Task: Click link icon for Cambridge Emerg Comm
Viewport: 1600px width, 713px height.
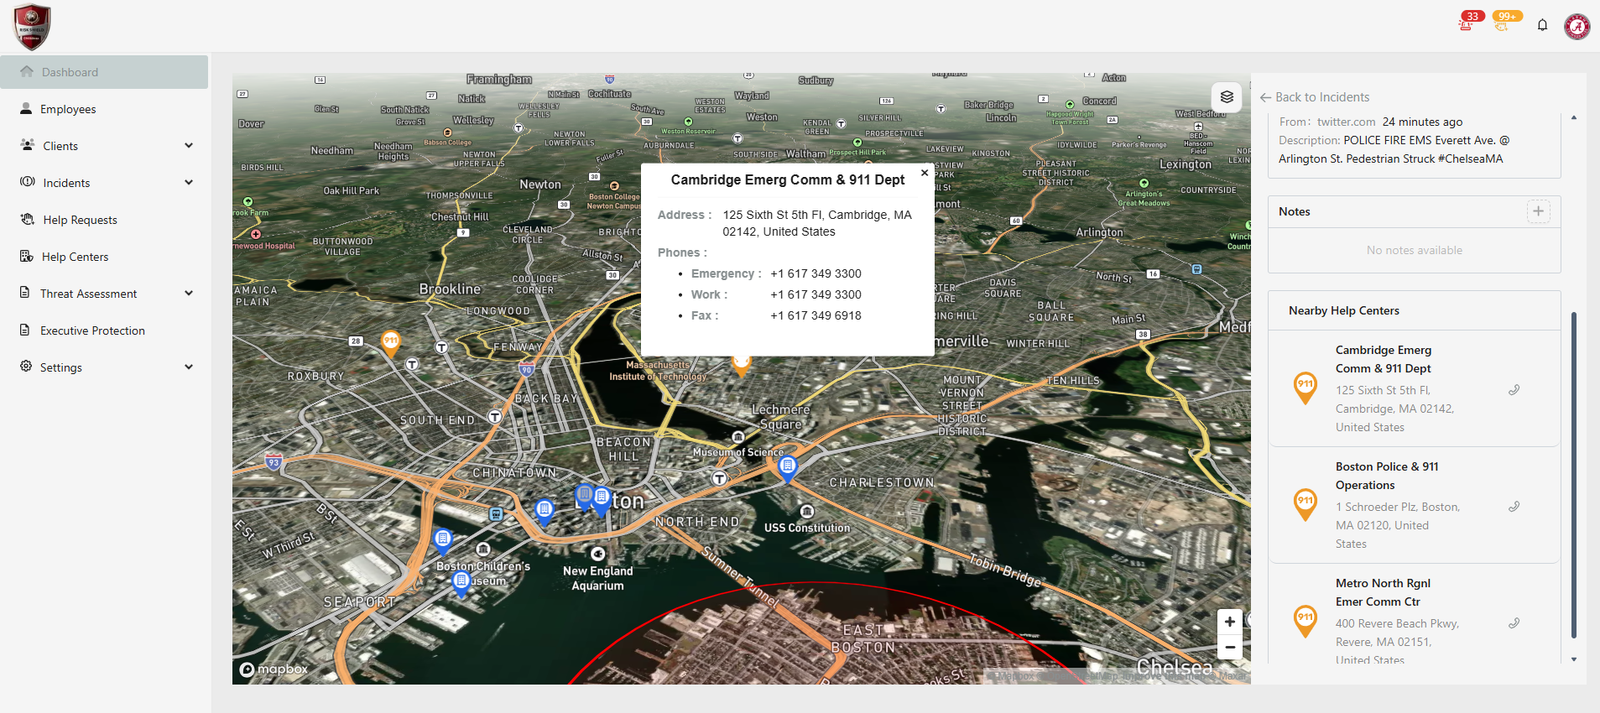Action: tap(1514, 390)
